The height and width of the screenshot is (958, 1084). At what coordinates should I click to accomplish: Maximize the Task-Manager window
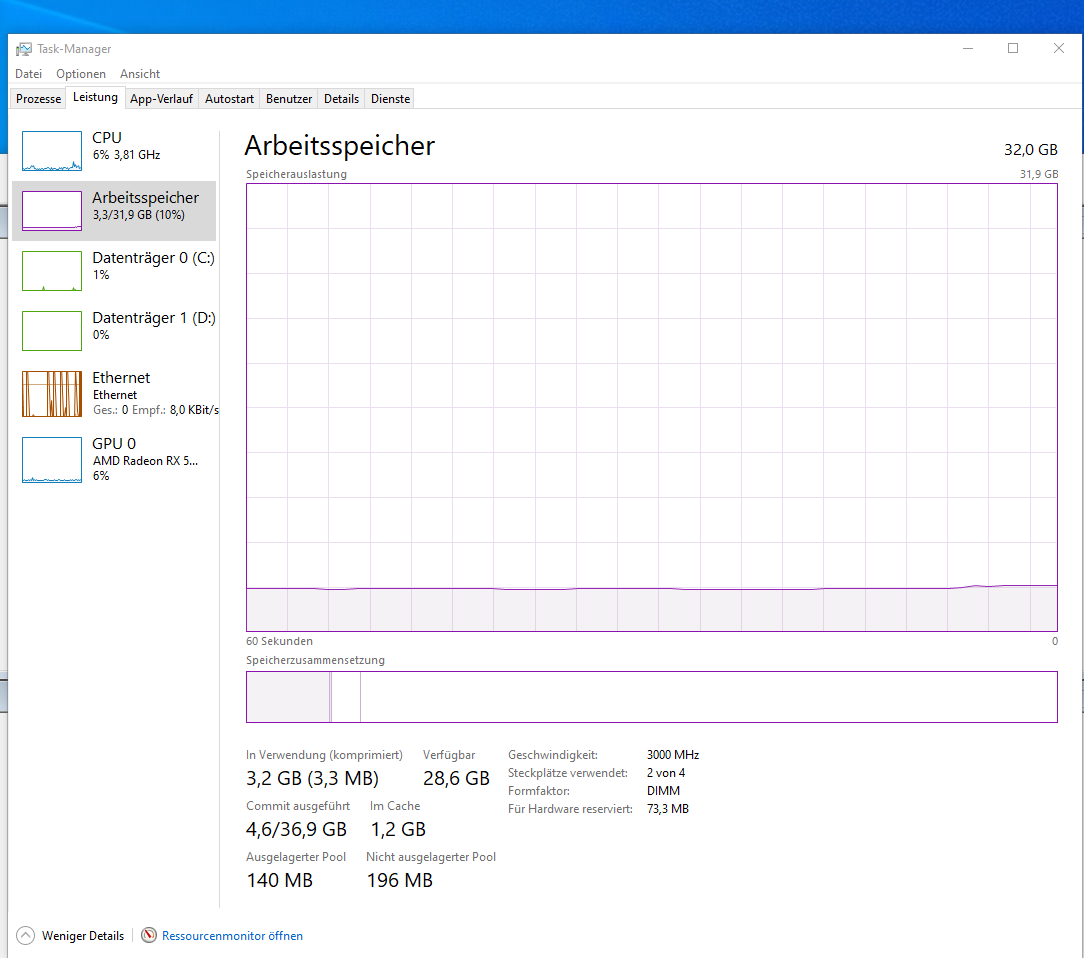pyautogui.click(x=1013, y=48)
